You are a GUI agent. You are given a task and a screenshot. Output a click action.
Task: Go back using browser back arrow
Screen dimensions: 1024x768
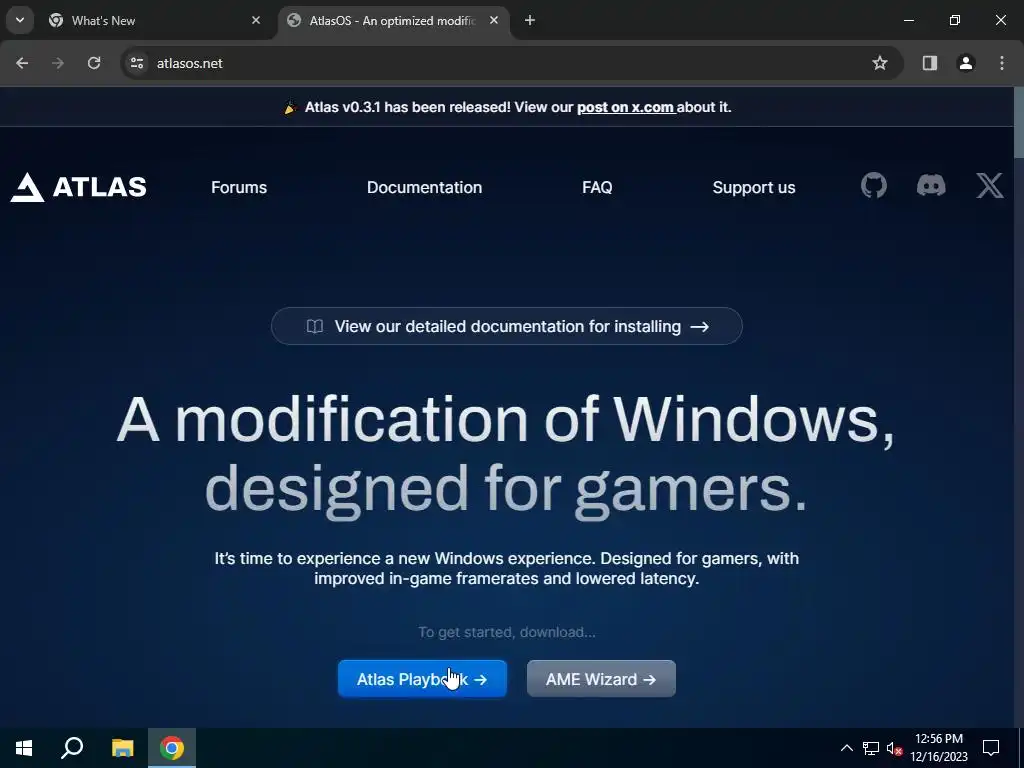pyautogui.click(x=22, y=63)
